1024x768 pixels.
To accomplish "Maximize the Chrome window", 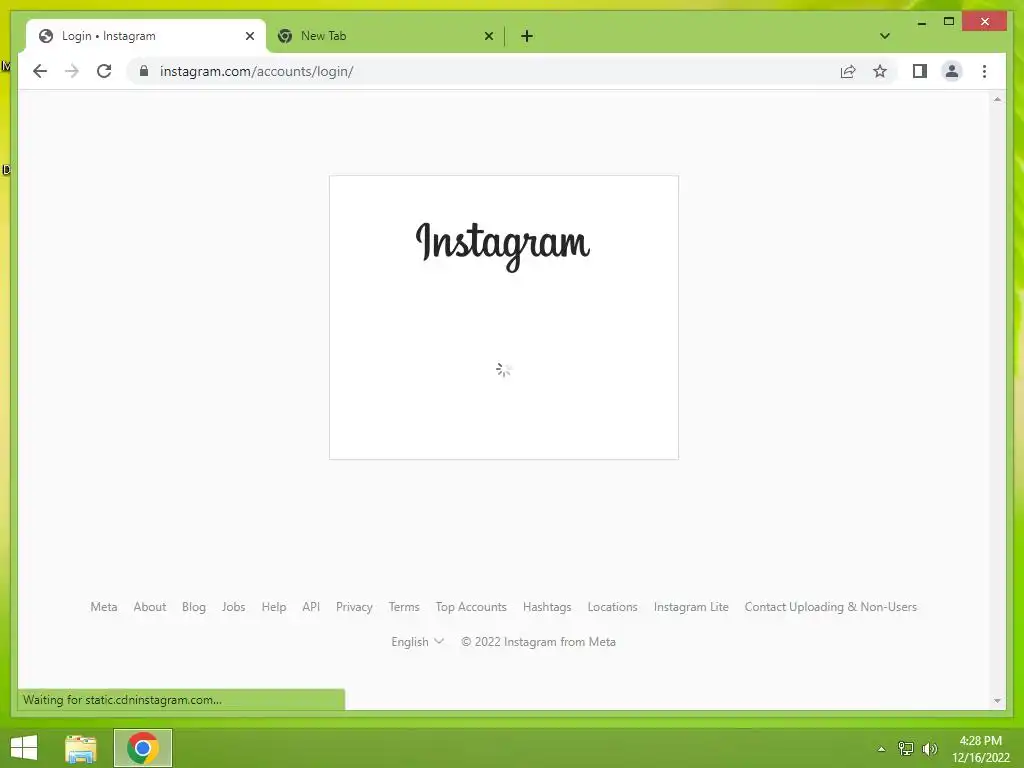I will click(949, 22).
